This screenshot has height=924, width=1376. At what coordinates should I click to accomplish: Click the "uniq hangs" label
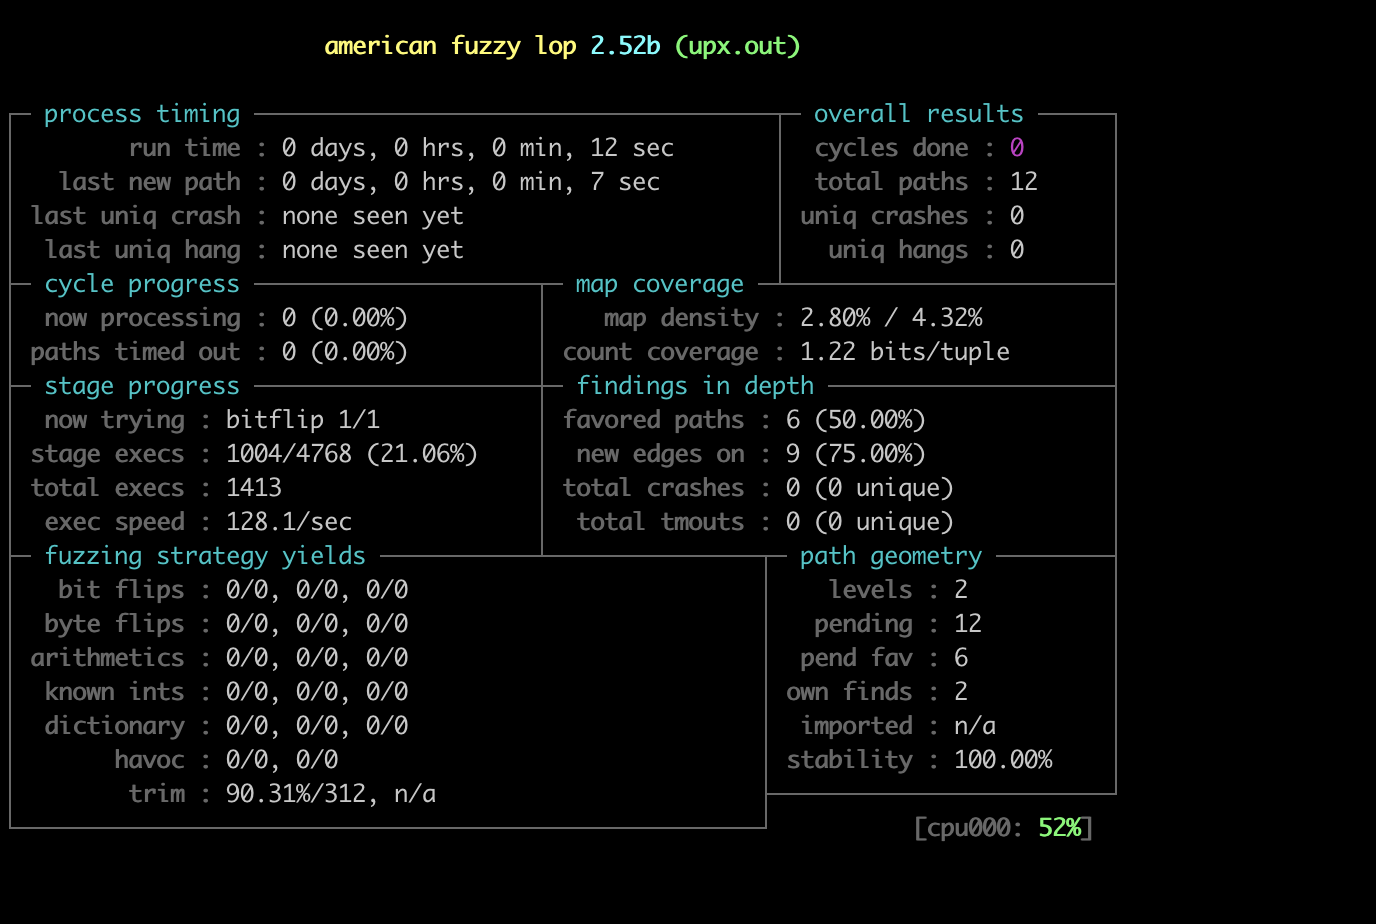pyautogui.click(x=899, y=250)
